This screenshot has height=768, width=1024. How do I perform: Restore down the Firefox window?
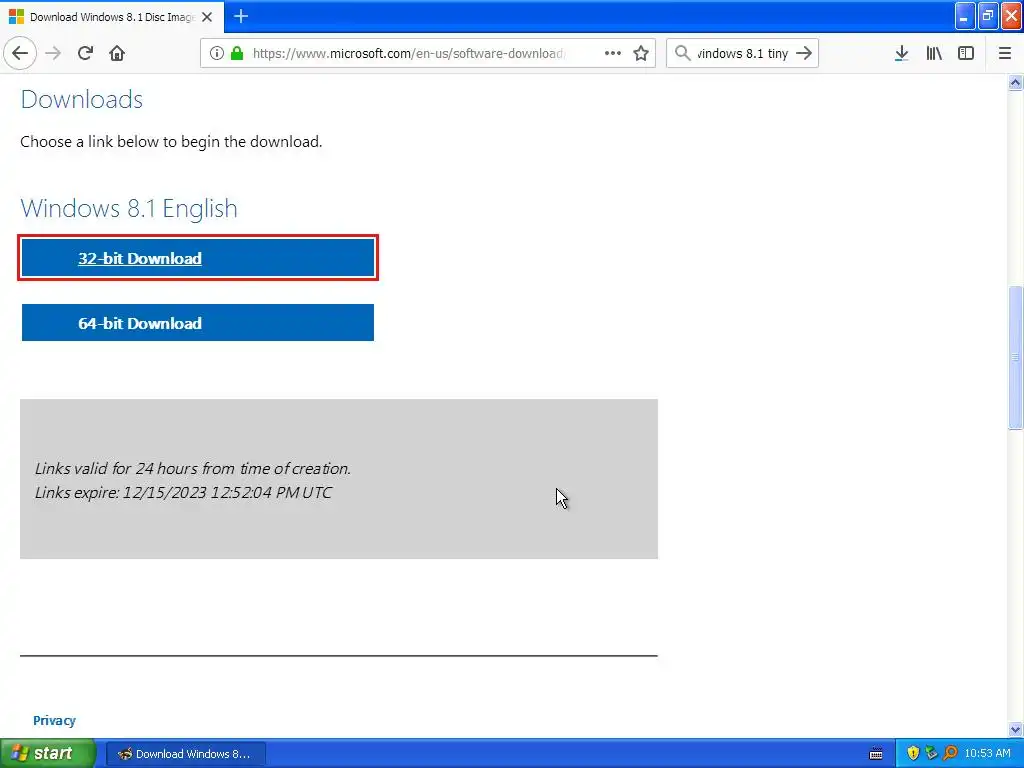[988, 16]
